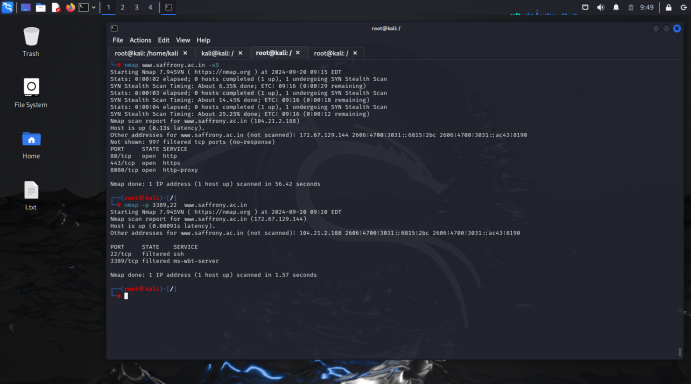Select the Trash desktop icon

point(31,42)
